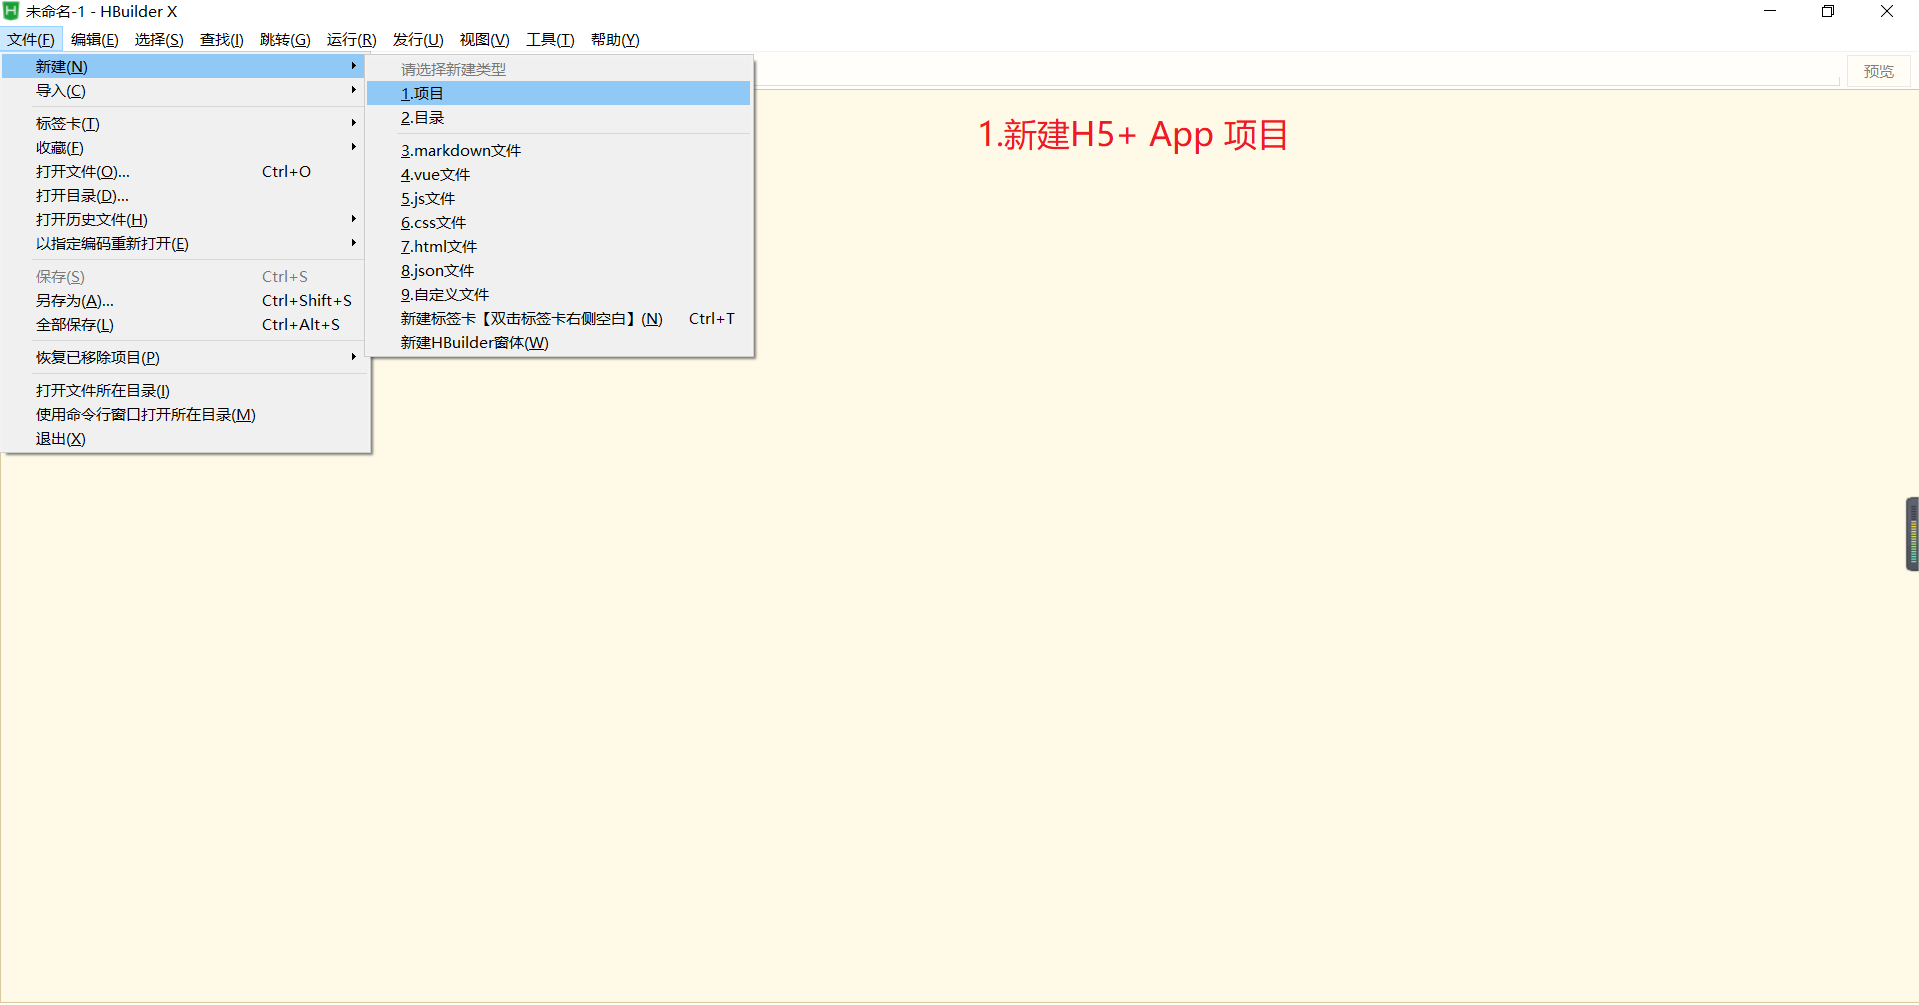1919x1005 pixels.
Task: Create a new vue文件
Action: 434,174
